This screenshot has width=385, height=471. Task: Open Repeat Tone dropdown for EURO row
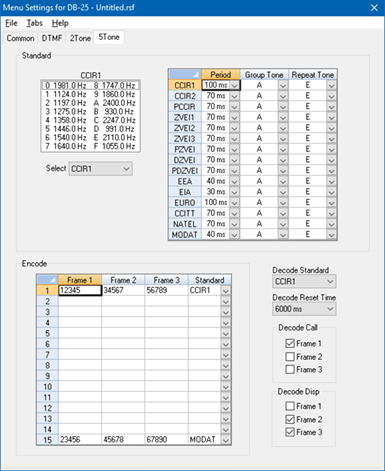(x=331, y=203)
